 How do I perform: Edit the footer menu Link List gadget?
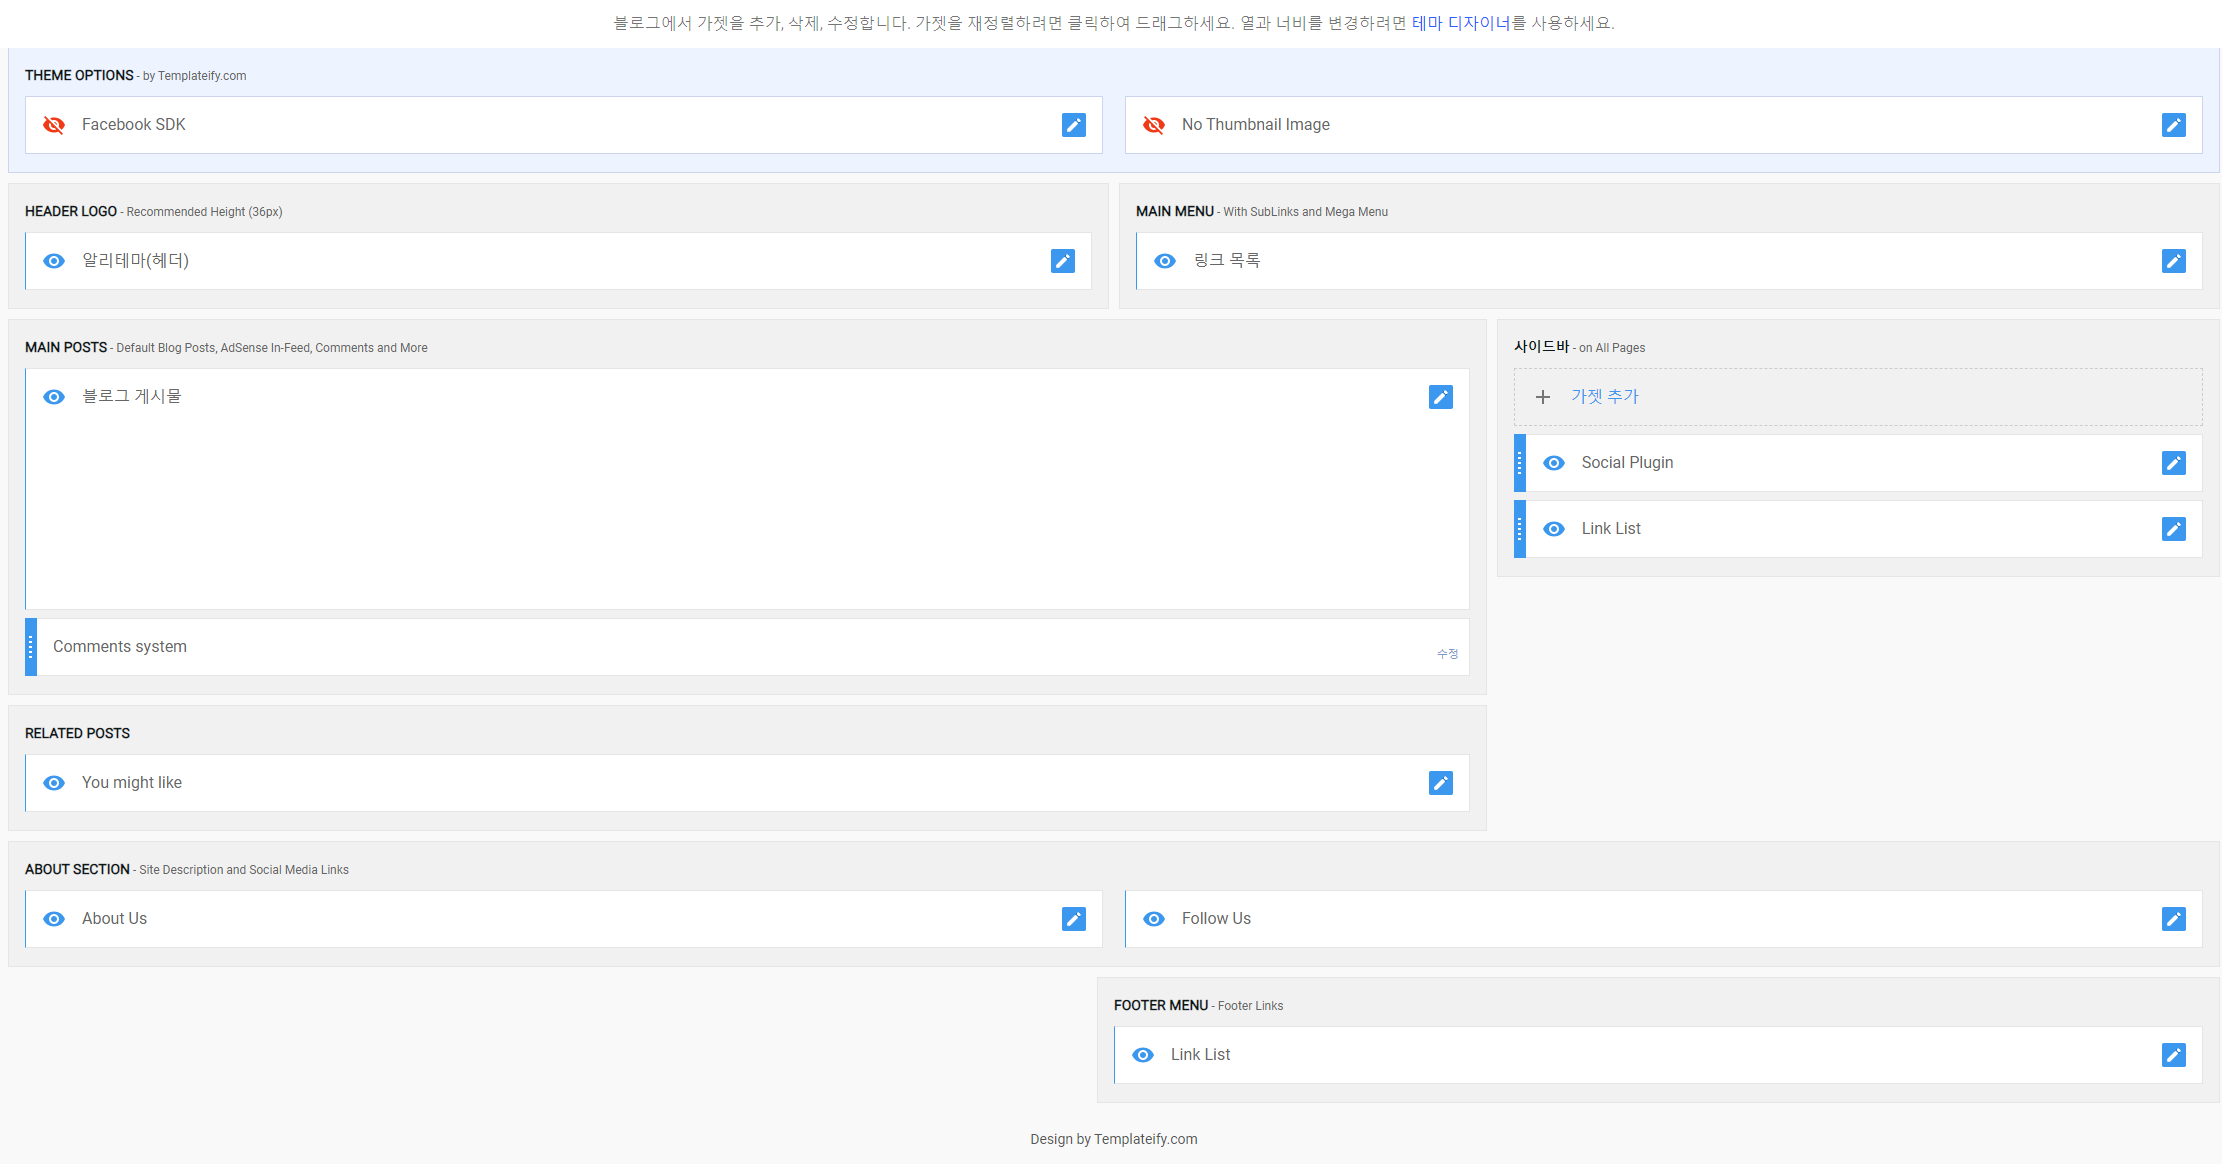coord(2173,1055)
